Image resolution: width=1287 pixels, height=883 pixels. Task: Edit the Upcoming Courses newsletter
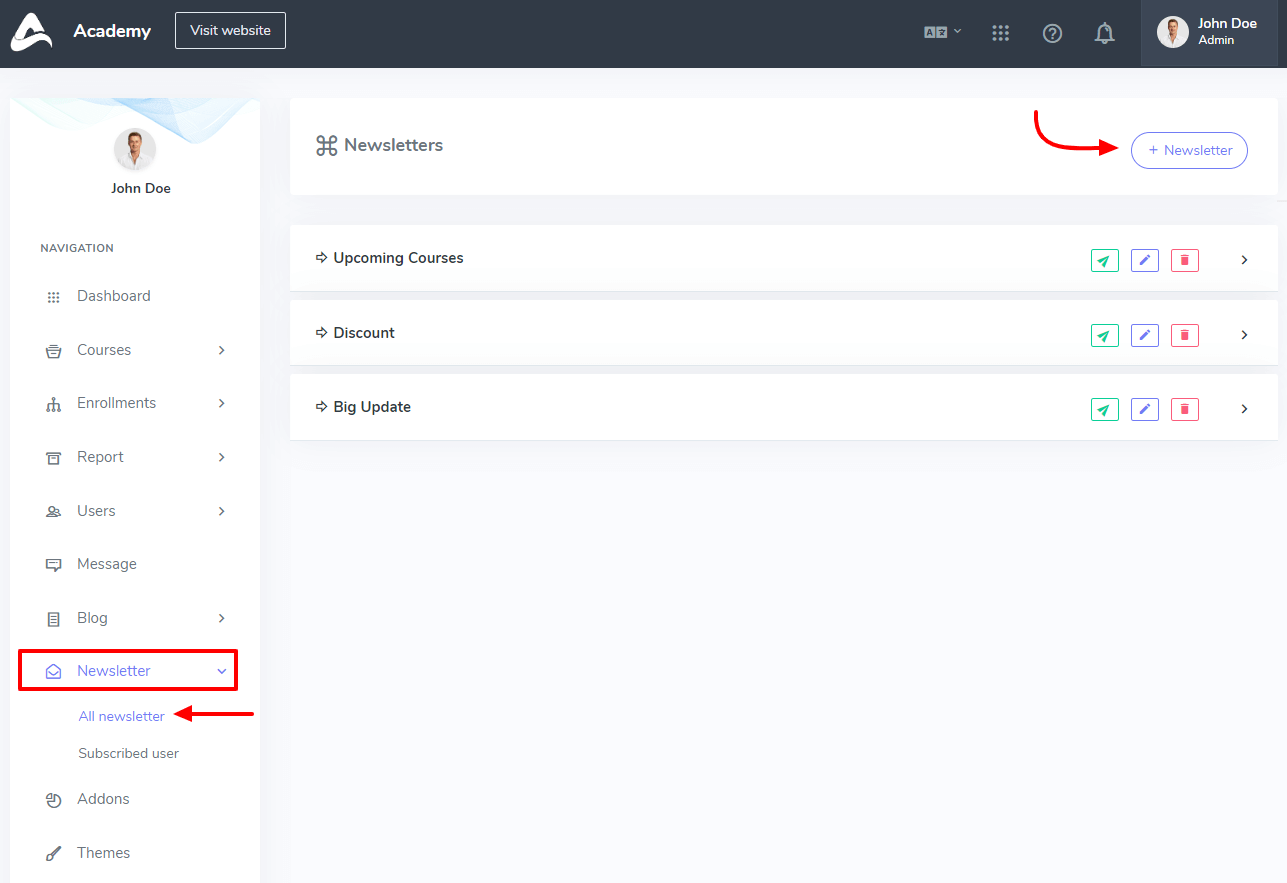[x=1144, y=260]
